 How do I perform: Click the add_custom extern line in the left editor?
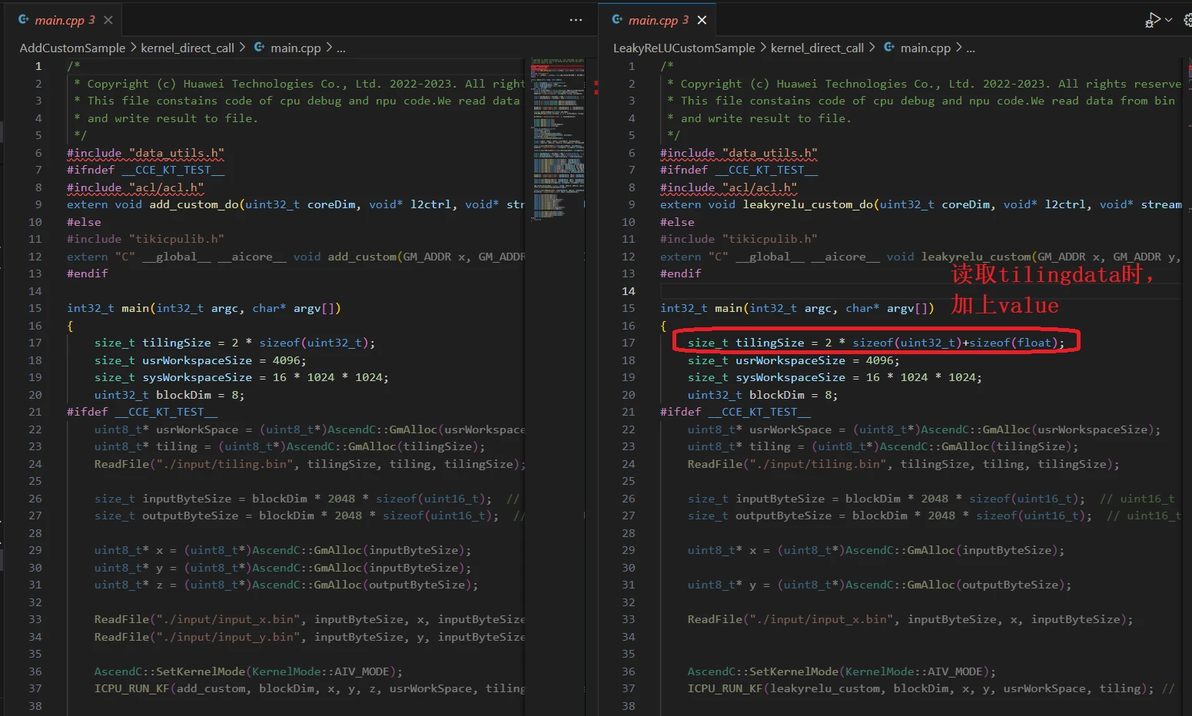click(296, 257)
